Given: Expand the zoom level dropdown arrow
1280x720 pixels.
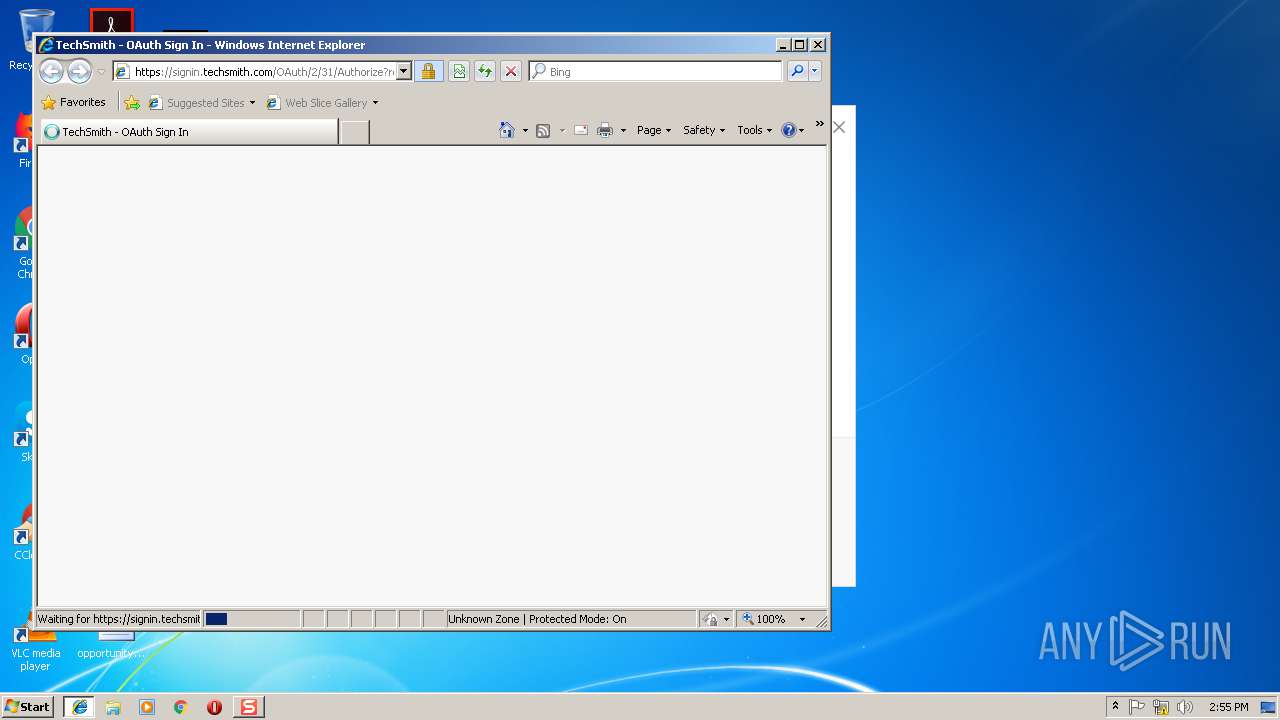Looking at the screenshot, I should click(x=802, y=619).
